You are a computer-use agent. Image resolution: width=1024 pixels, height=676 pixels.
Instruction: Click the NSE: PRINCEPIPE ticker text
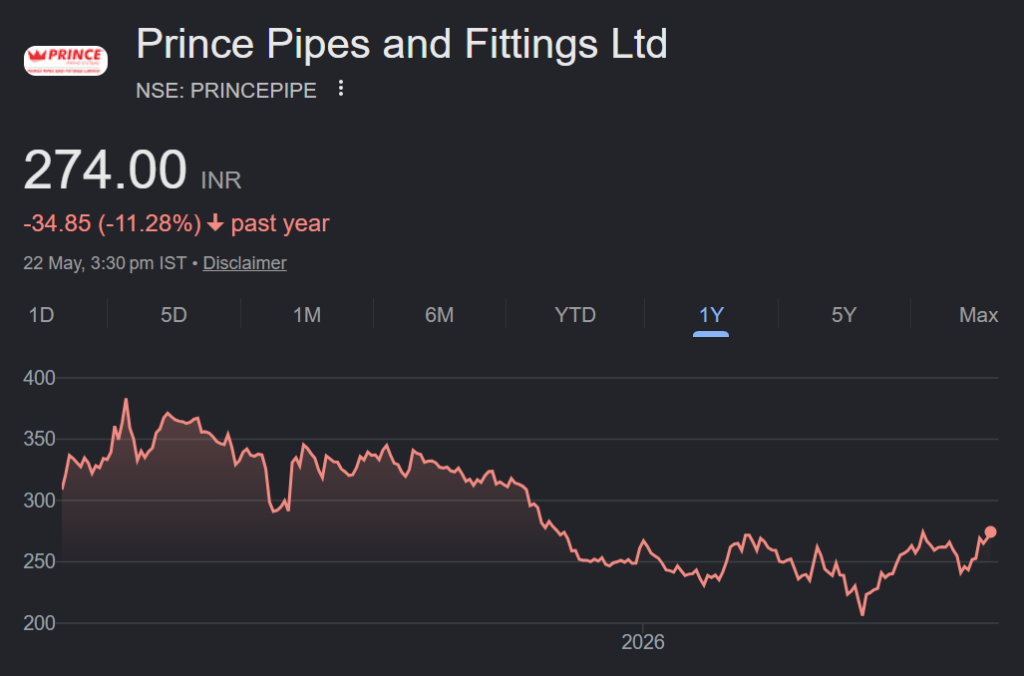(226, 90)
